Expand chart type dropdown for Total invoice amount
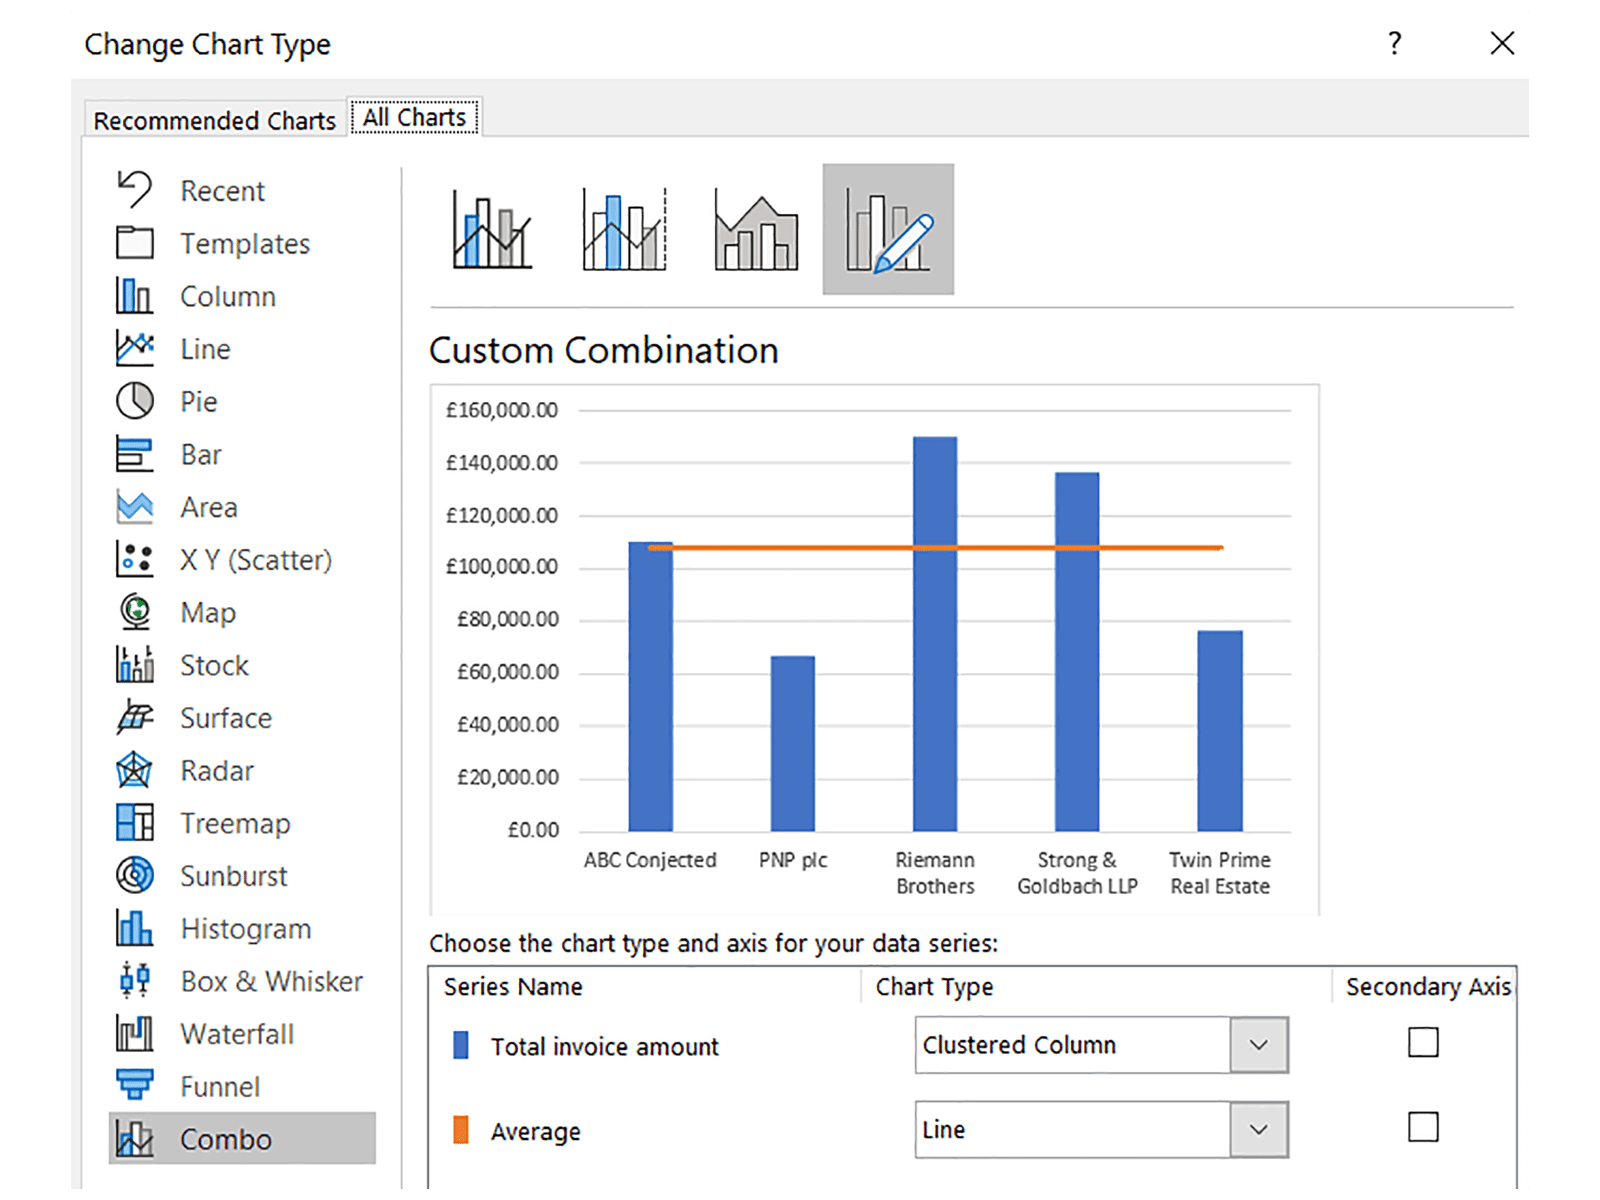This screenshot has height=1200, width=1600. pyautogui.click(x=1258, y=1045)
